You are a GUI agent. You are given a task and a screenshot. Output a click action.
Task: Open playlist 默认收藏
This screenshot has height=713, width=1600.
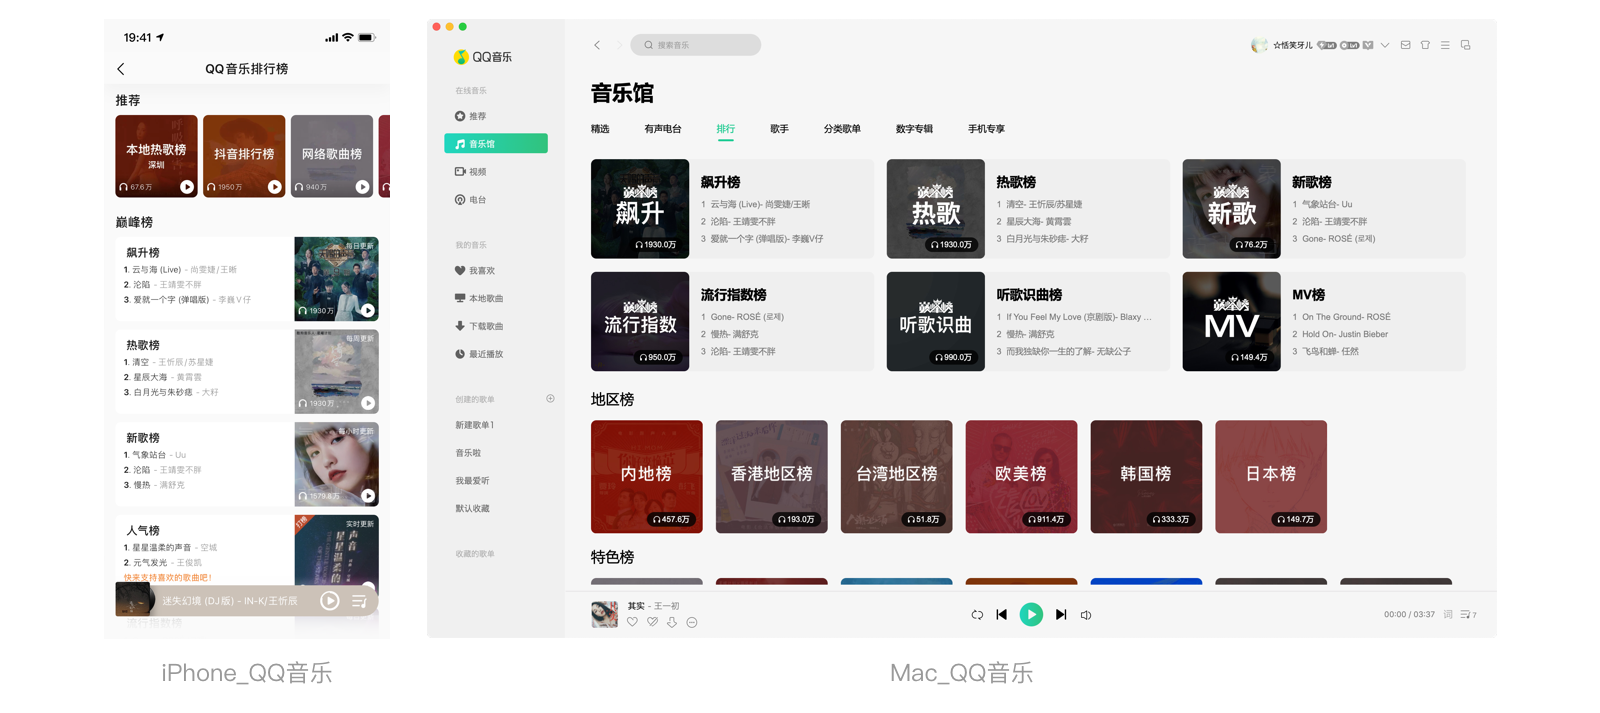point(472,509)
